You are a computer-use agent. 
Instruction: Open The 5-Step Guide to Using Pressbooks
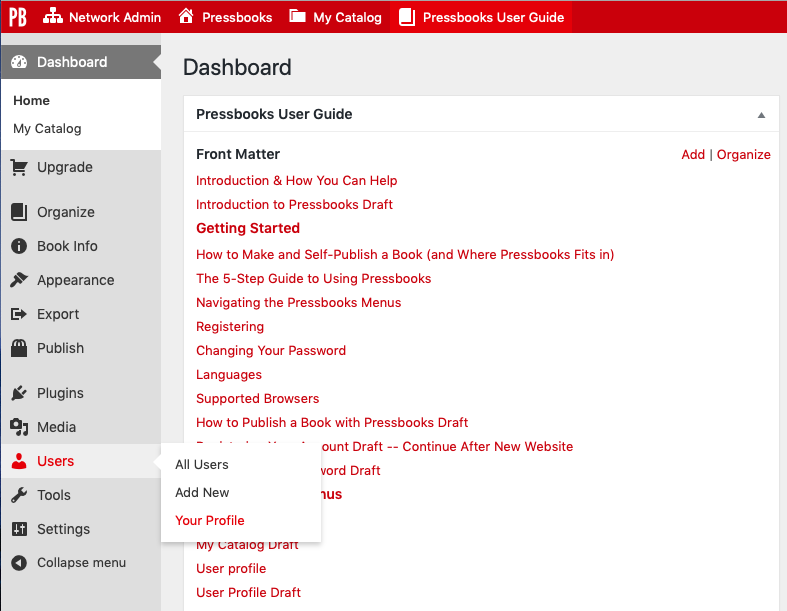[x=314, y=279]
